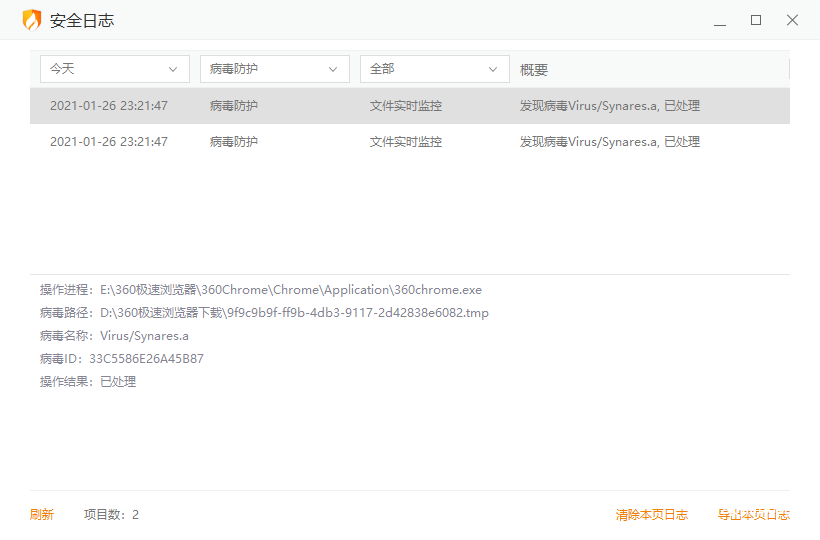Click the 操作进程 360chrome.exe path line
The image size is (820, 540).
pos(290,290)
